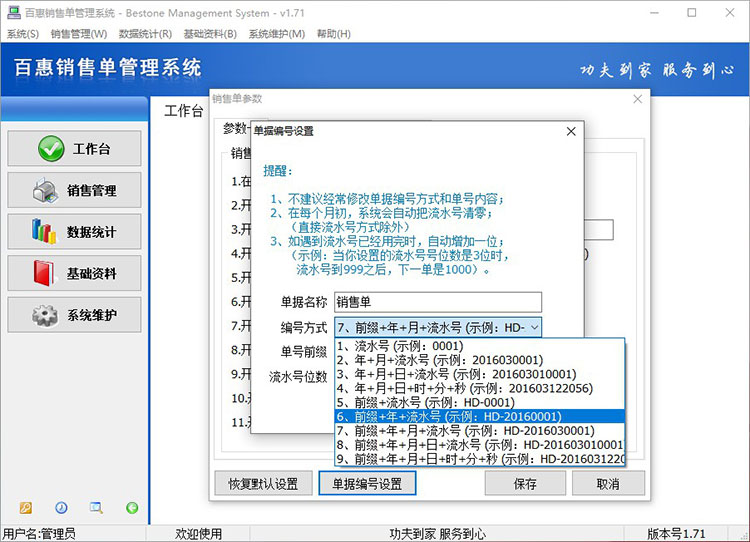Click the green checkmark workbench icon
The height and width of the screenshot is (542, 750).
(x=51, y=149)
